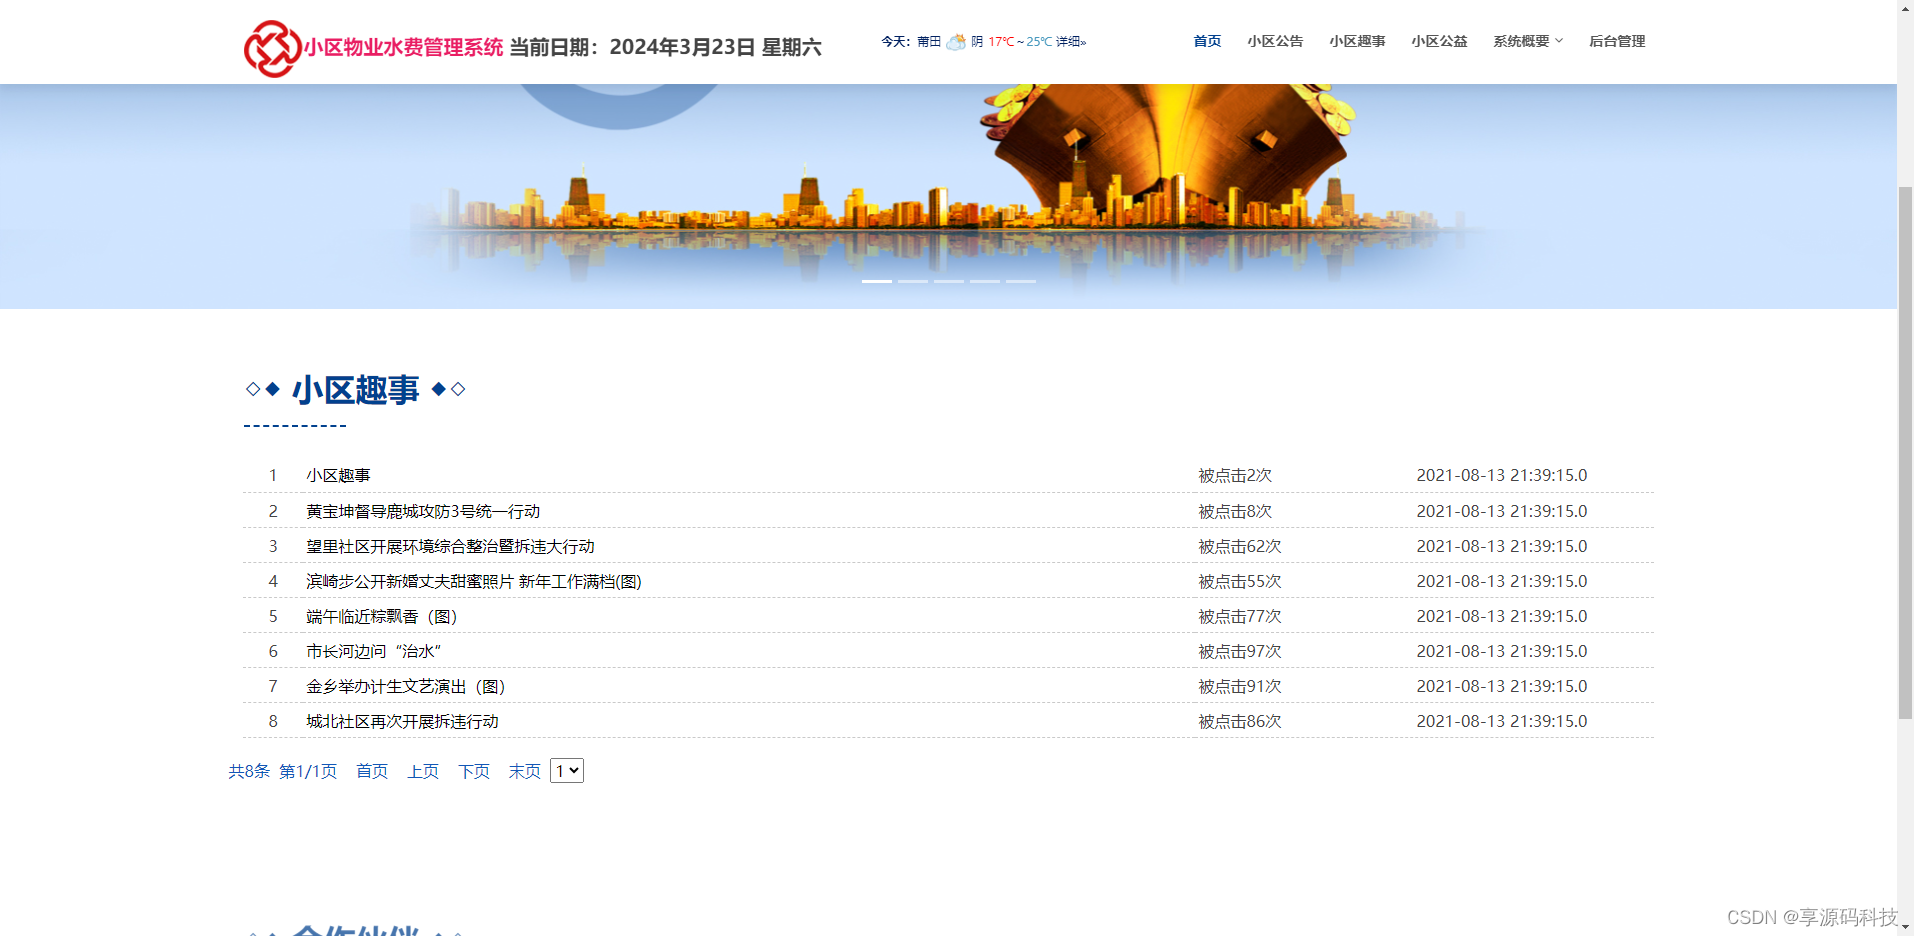1914x936 pixels.
Task: Open the page number dropdown
Action: click(567, 771)
